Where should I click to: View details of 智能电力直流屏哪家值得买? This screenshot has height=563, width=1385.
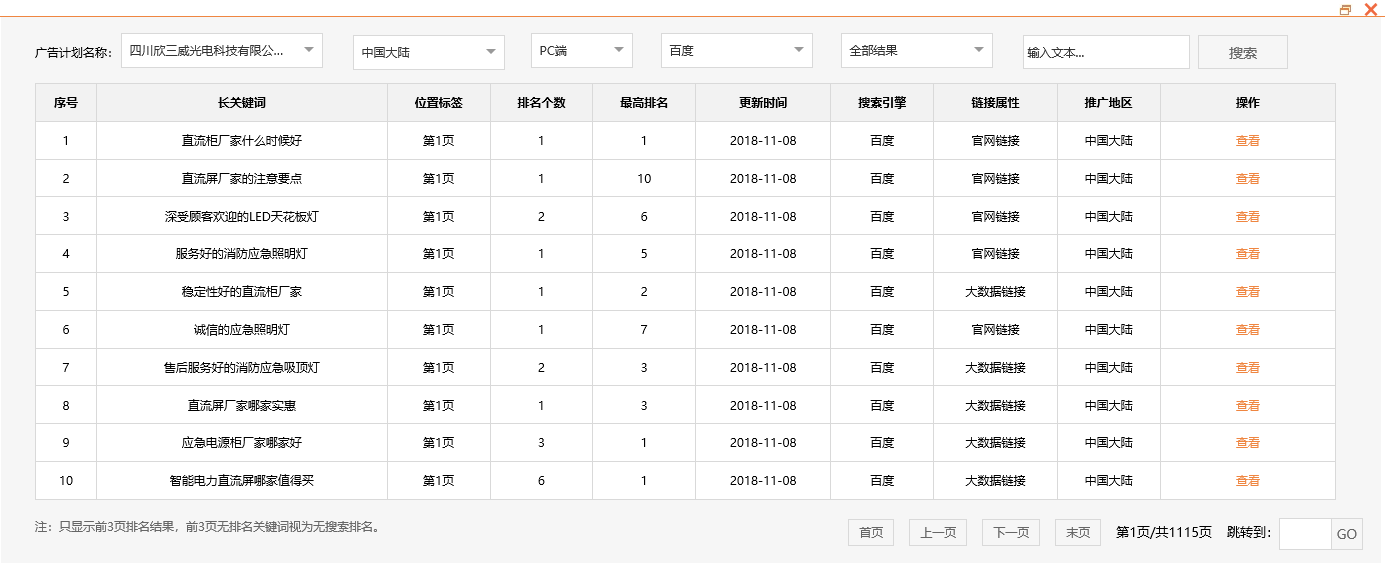click(1247, 481)
